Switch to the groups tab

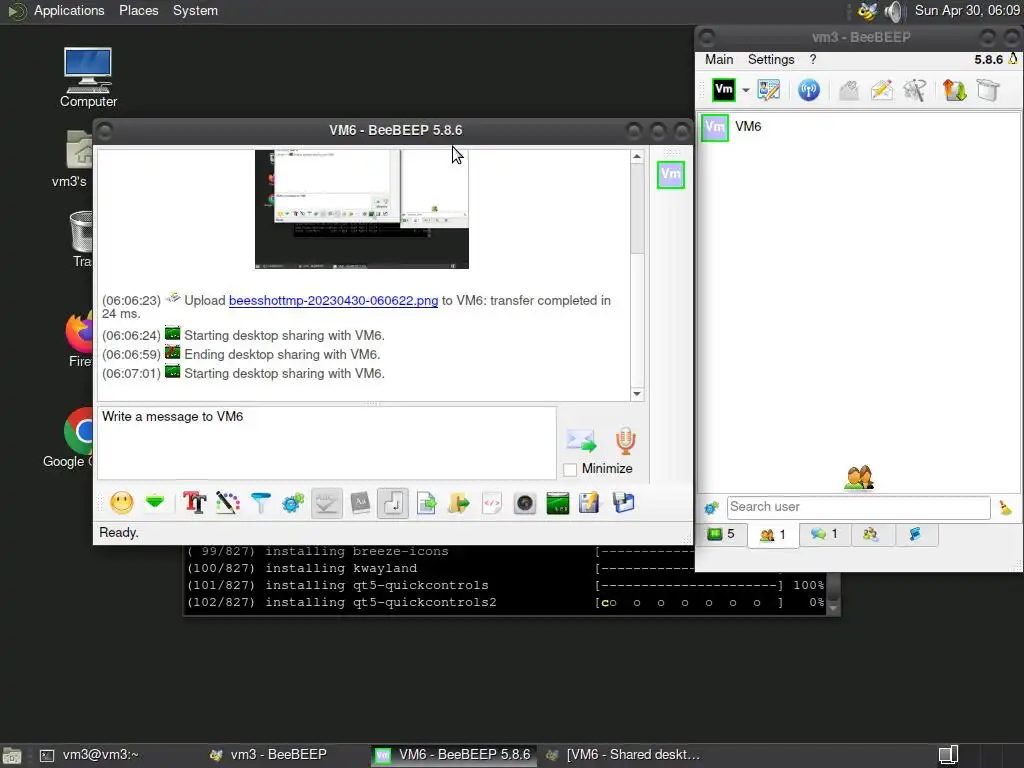(x=871, y=534)
